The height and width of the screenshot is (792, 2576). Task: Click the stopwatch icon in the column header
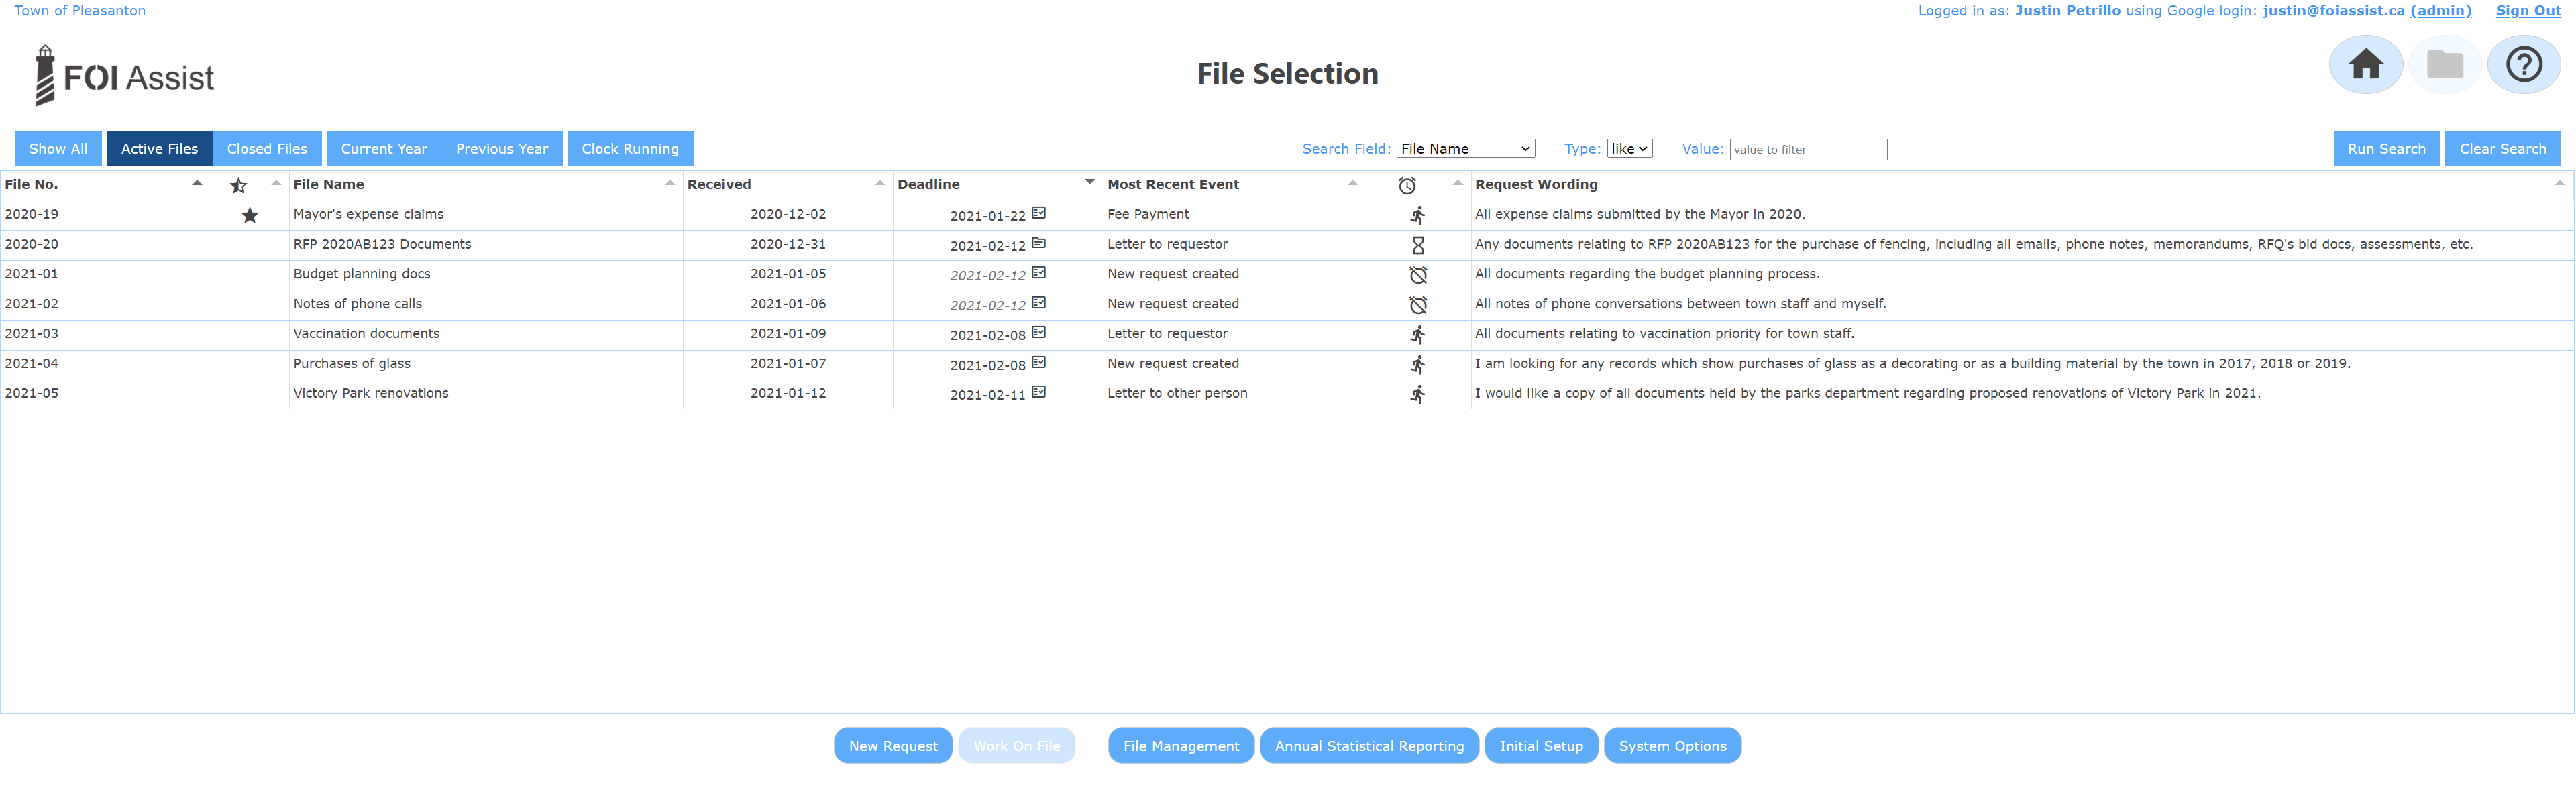coord(1406,185)
